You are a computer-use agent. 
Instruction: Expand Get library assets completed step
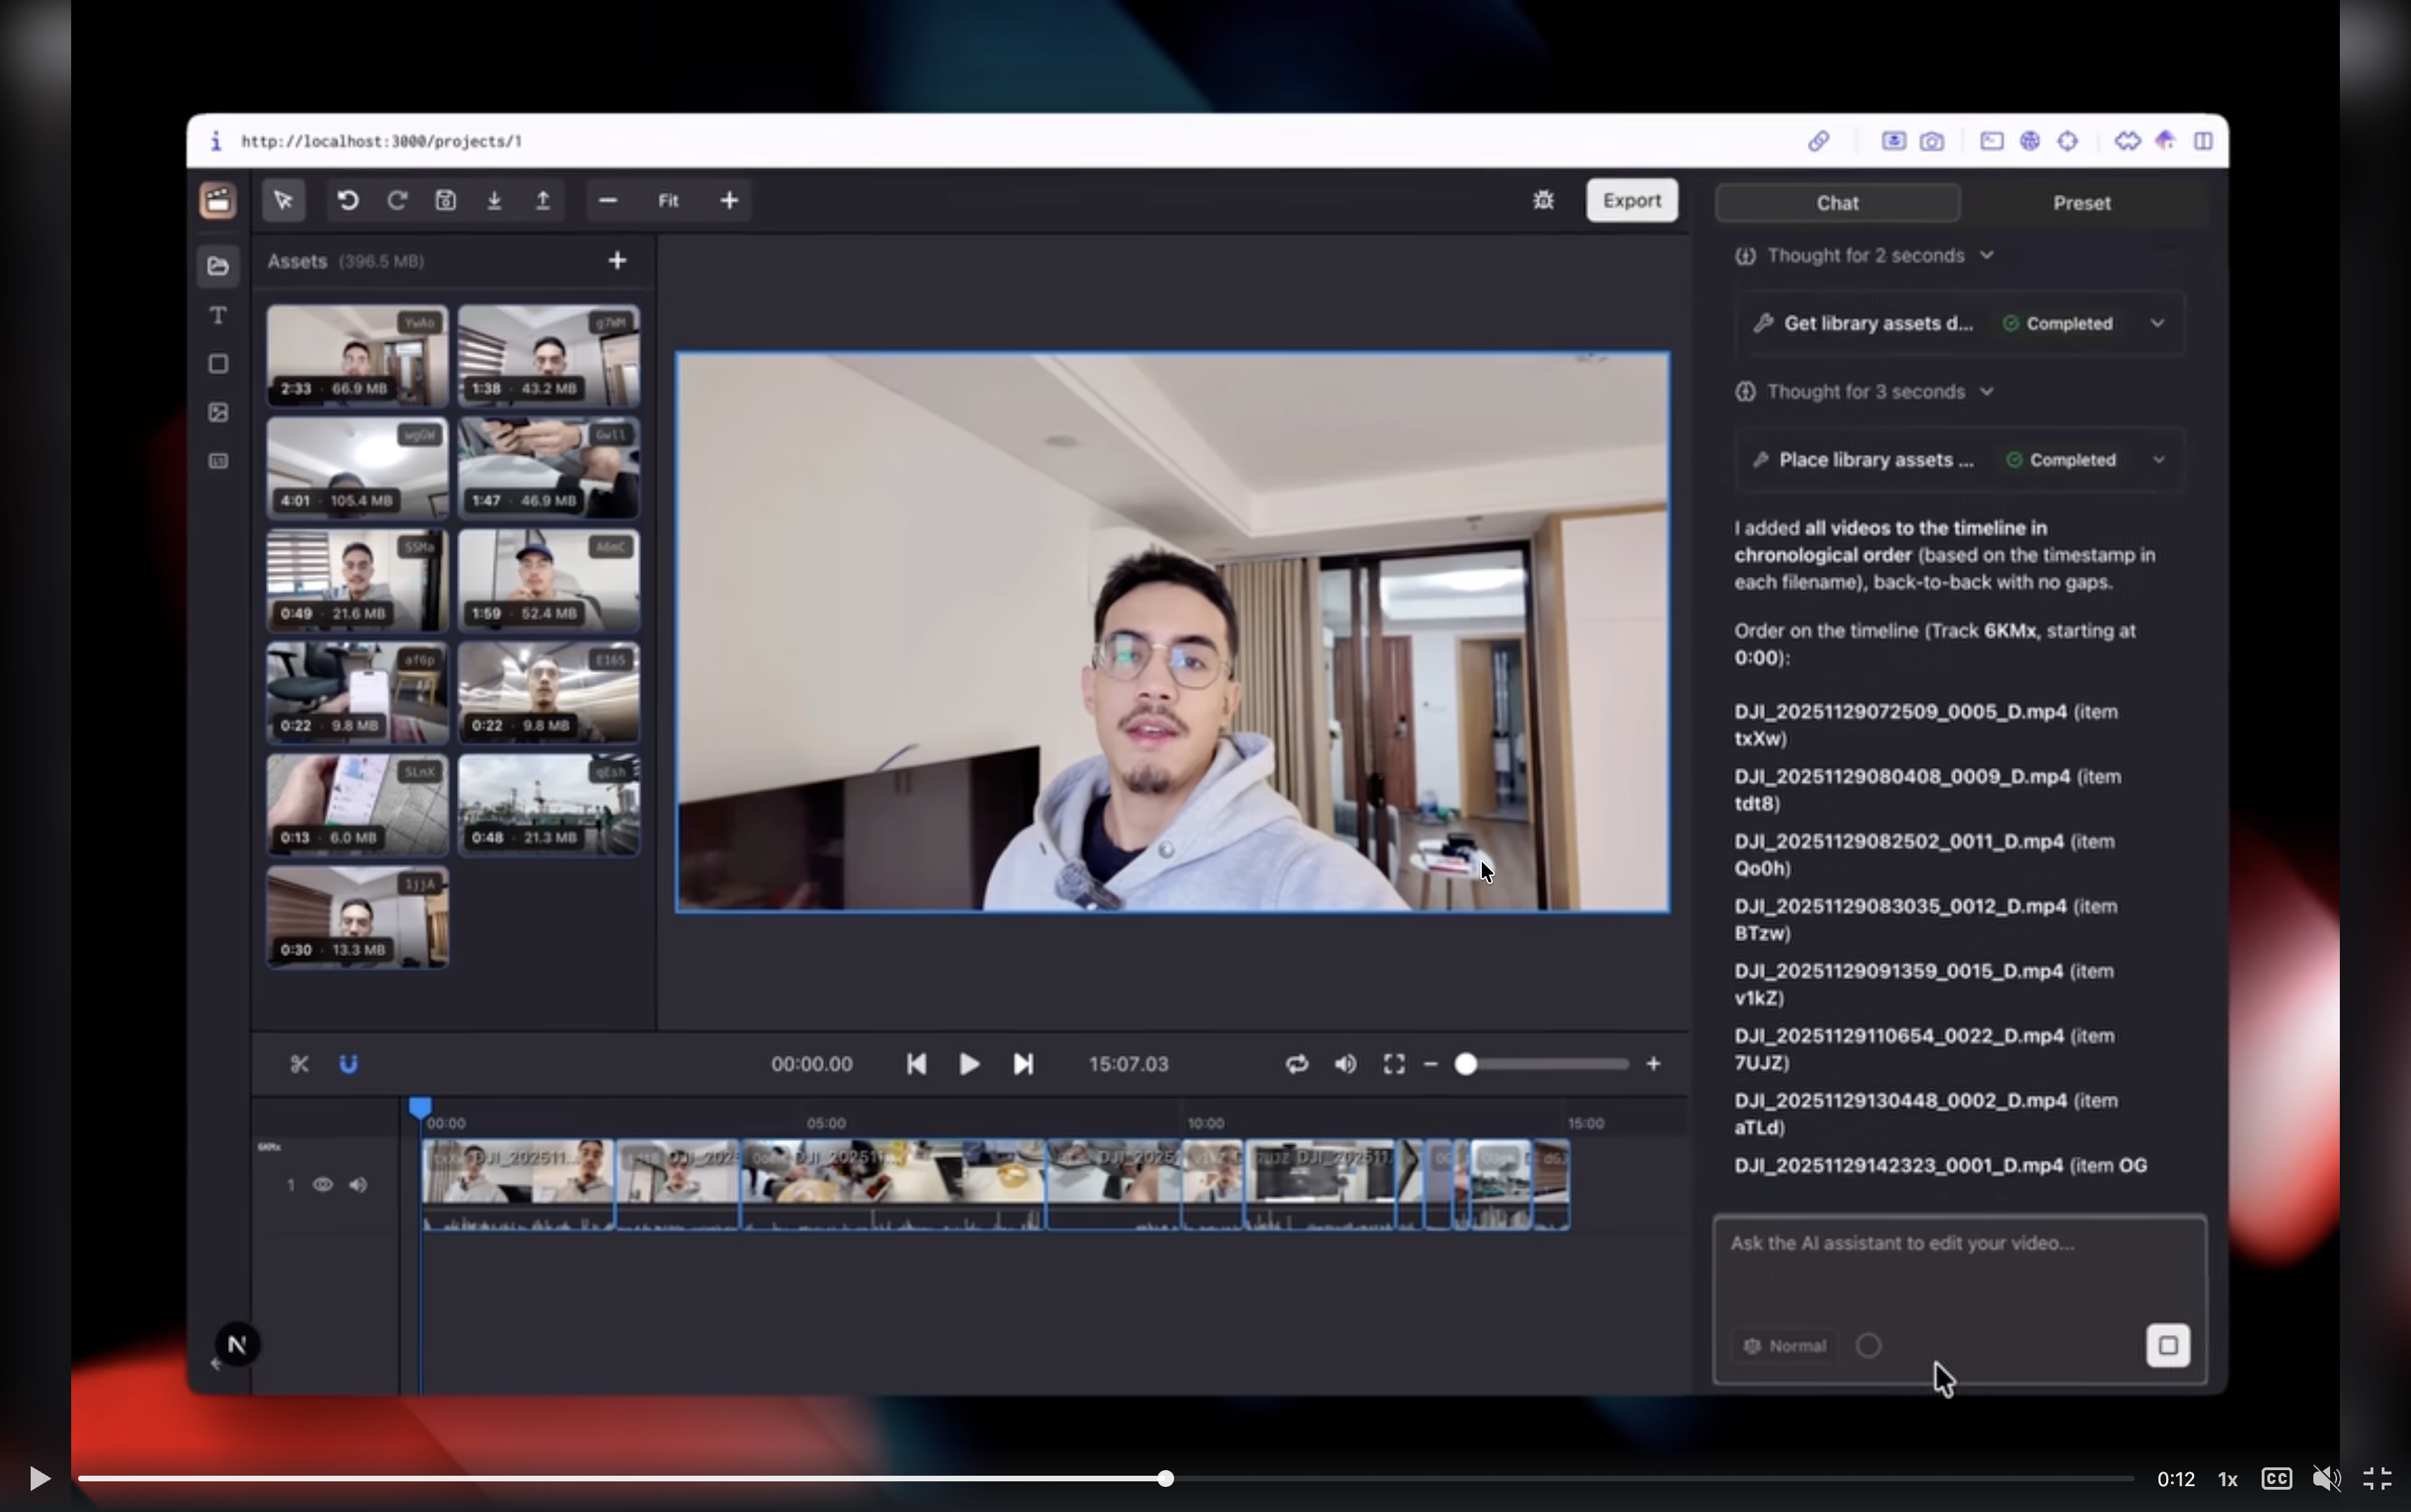point(2157,324)
